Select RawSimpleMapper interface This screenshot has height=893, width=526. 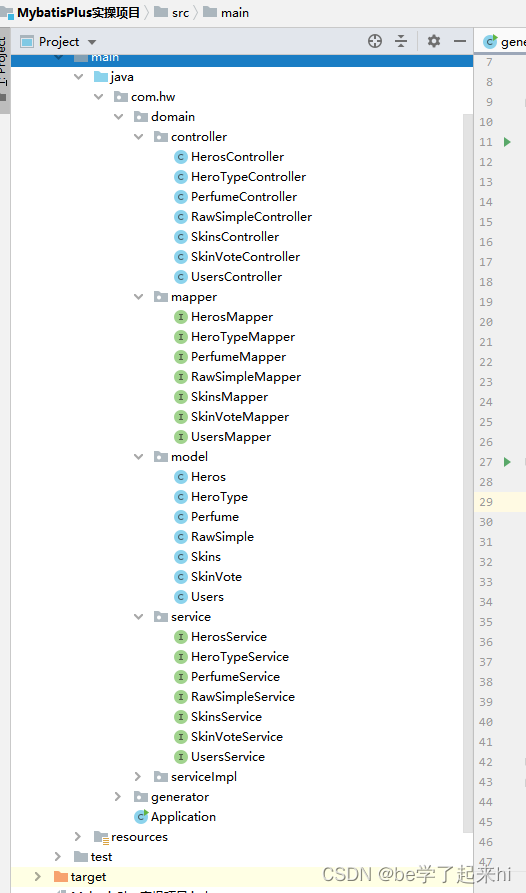pyautogui.click(x=246, y=377)
